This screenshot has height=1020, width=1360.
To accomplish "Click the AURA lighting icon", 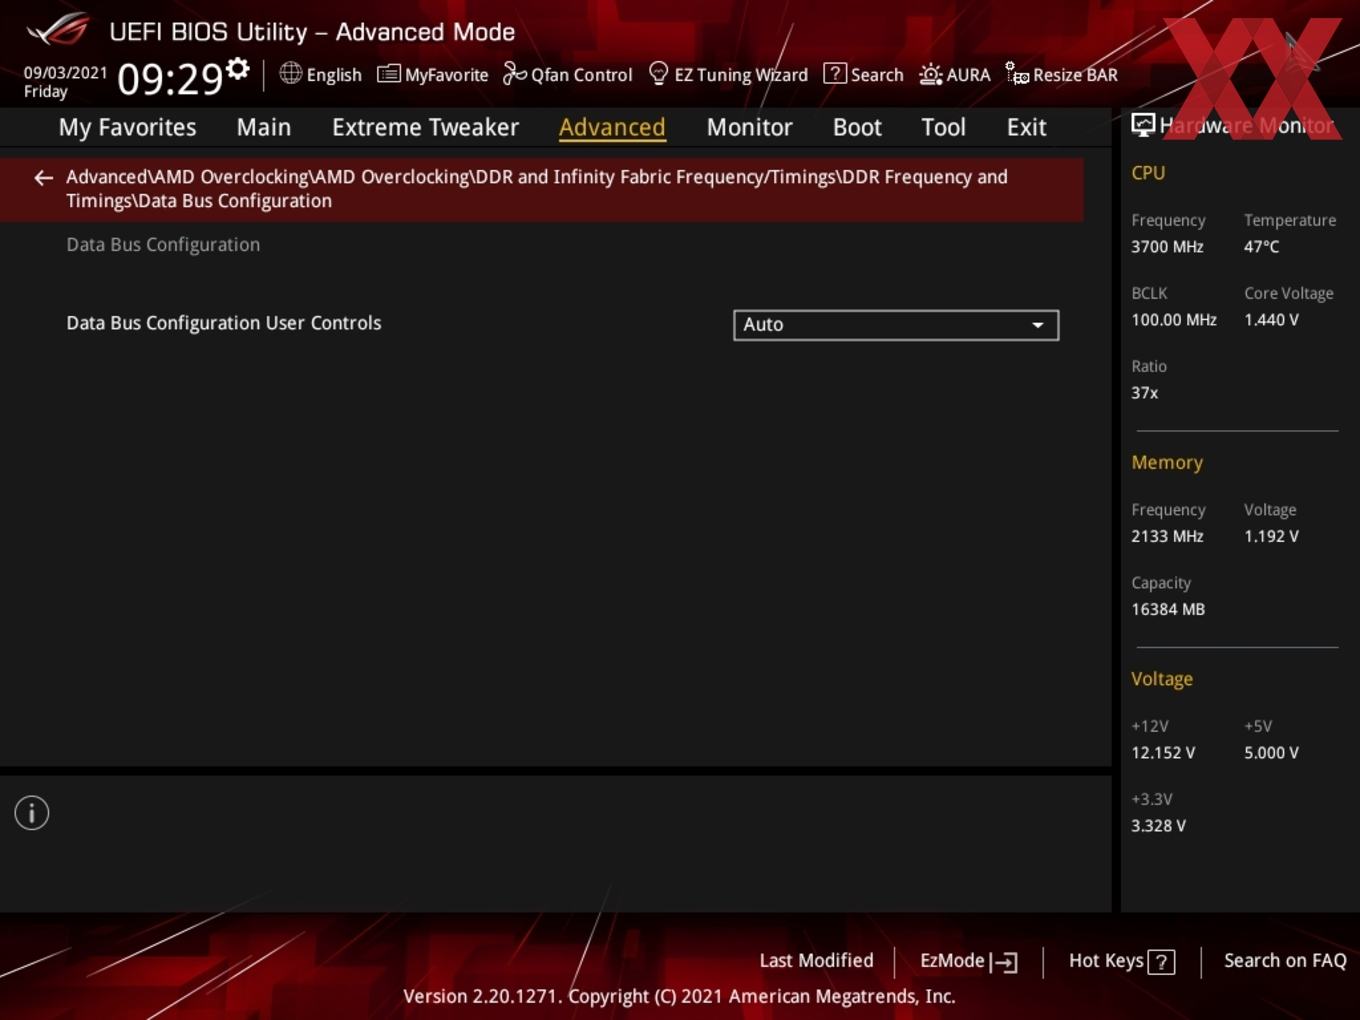I will point(930,74).
